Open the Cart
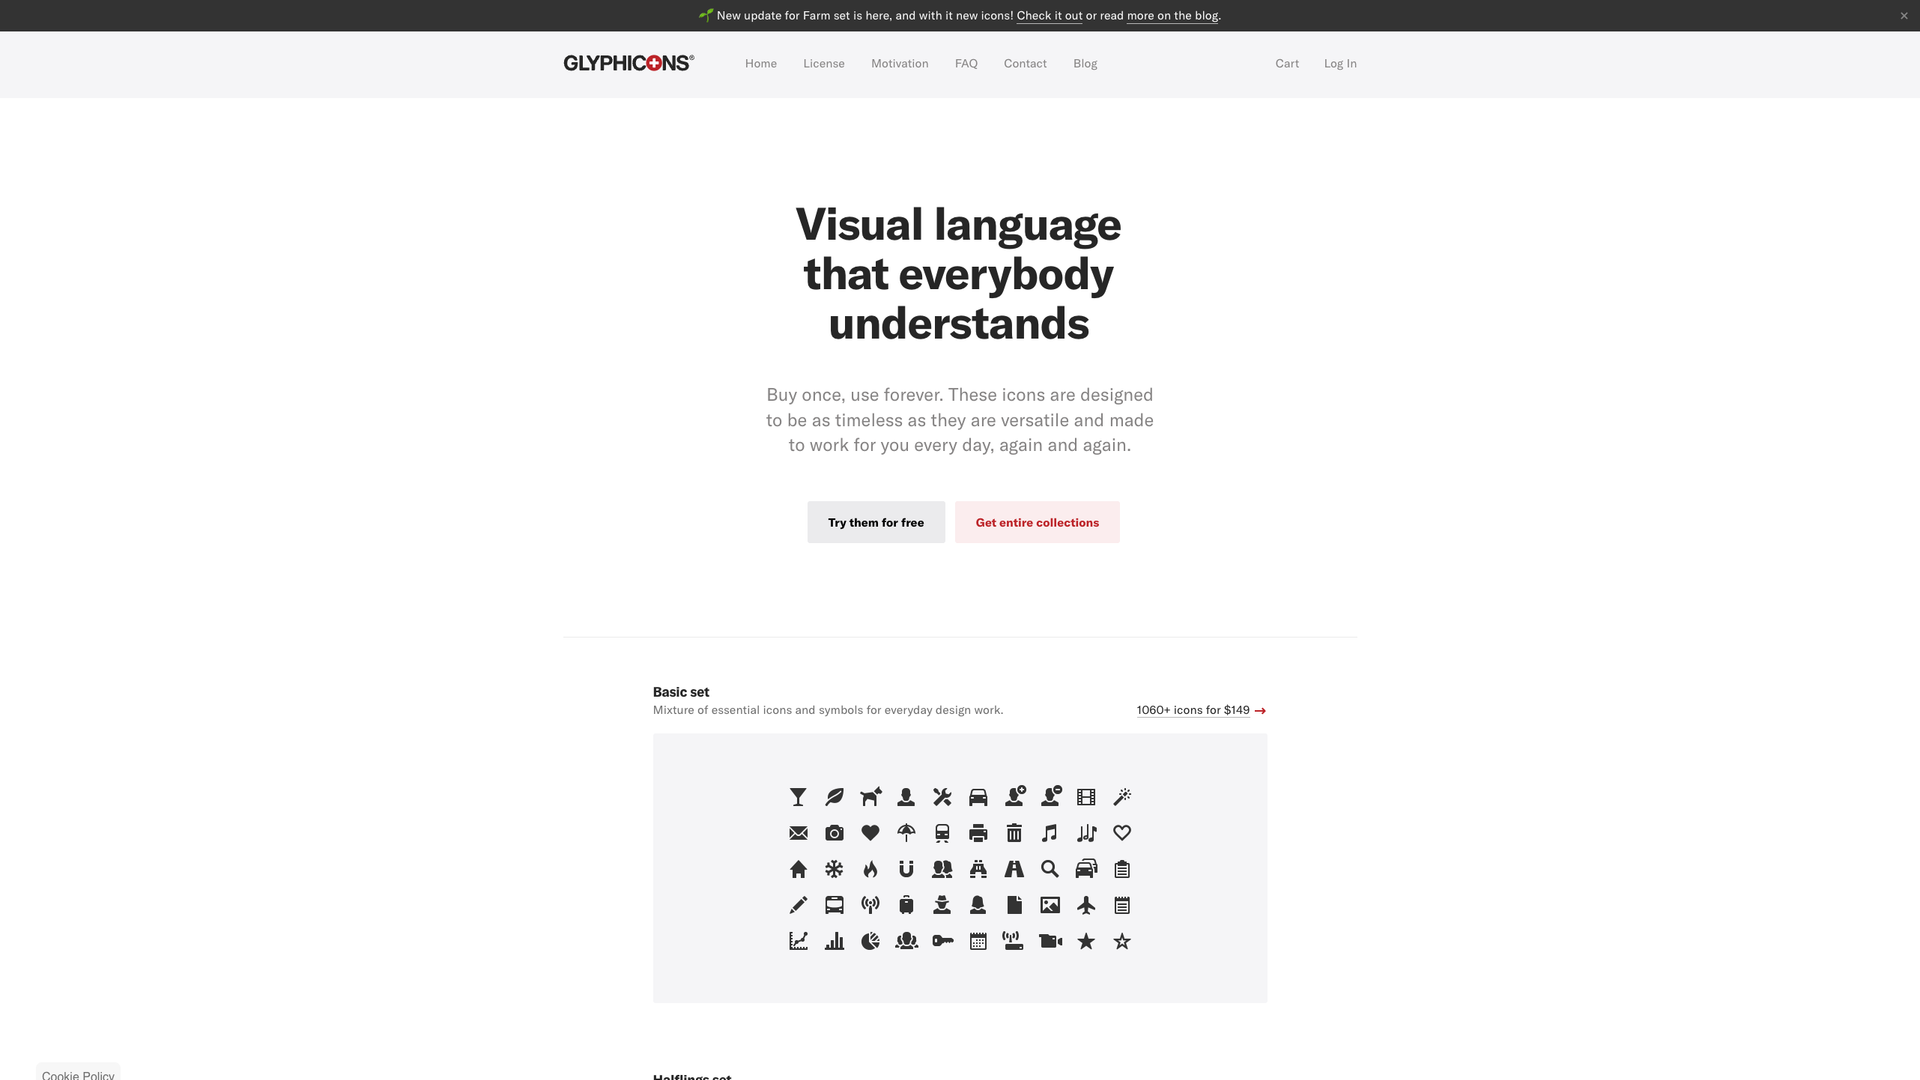Viewport: 1920px width, 1080px height. click(x=1286, y=64)
